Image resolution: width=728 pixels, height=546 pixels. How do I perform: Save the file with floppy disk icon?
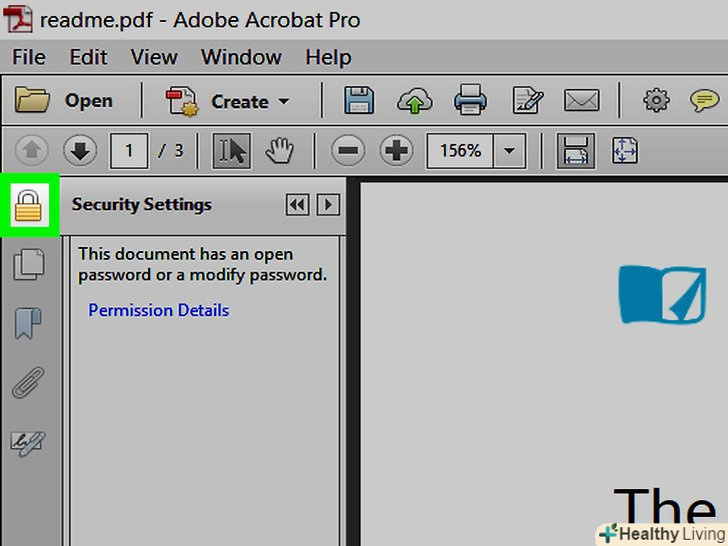pos(359,100)
